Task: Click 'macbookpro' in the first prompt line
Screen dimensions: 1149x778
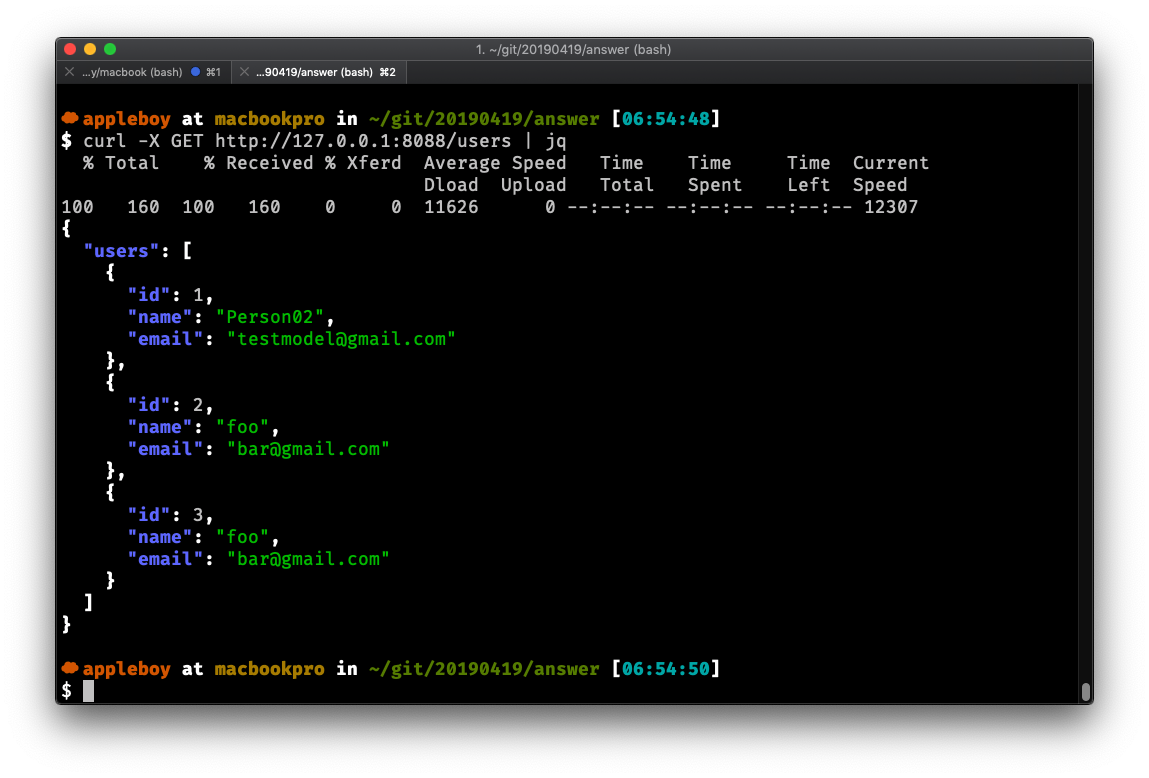Action: click(x=270, y=119)
